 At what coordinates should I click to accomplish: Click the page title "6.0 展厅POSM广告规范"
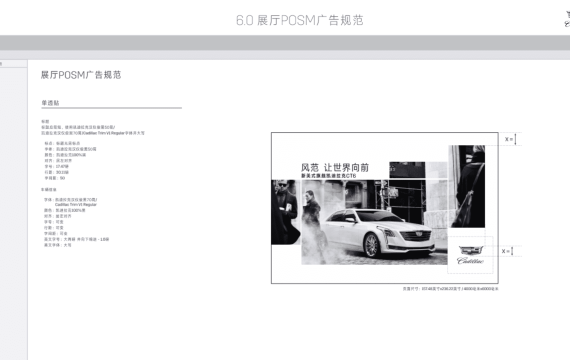[x=300, y=20]
